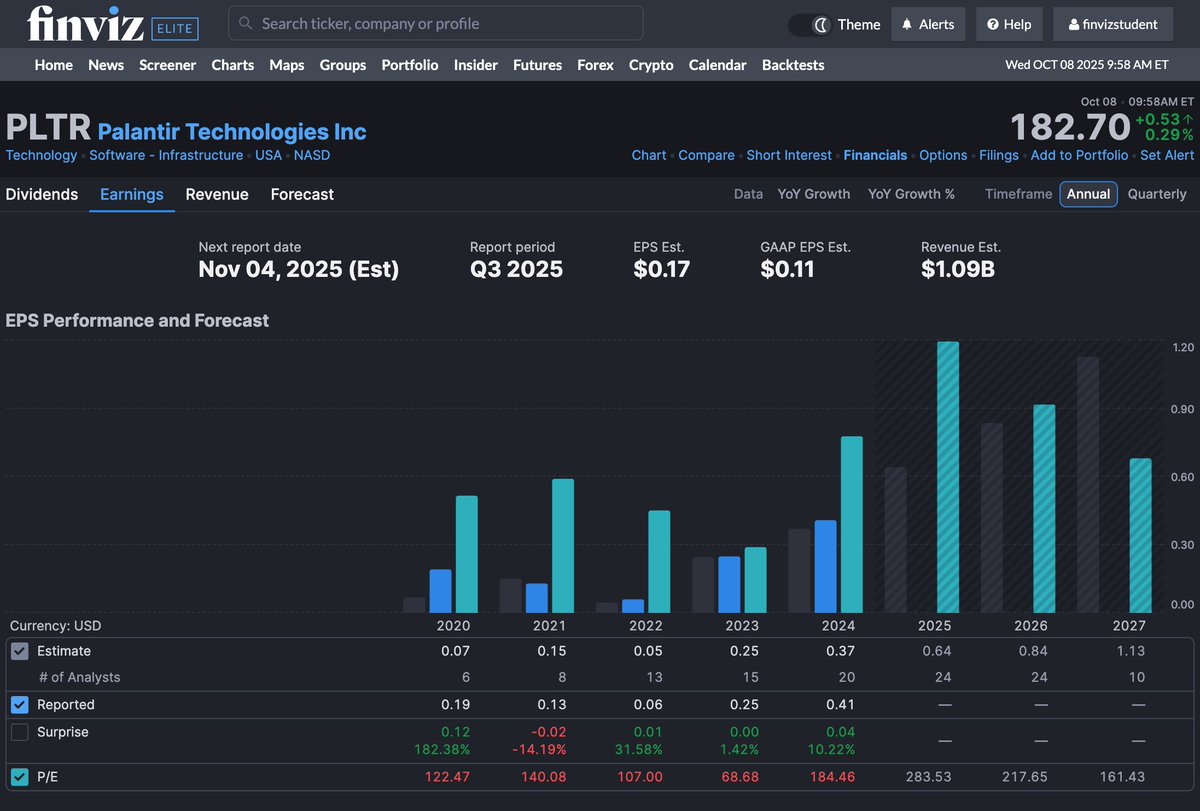Open the USA country link
Image resolution: width=1200 pixels, height=811 pixels.
268,155
